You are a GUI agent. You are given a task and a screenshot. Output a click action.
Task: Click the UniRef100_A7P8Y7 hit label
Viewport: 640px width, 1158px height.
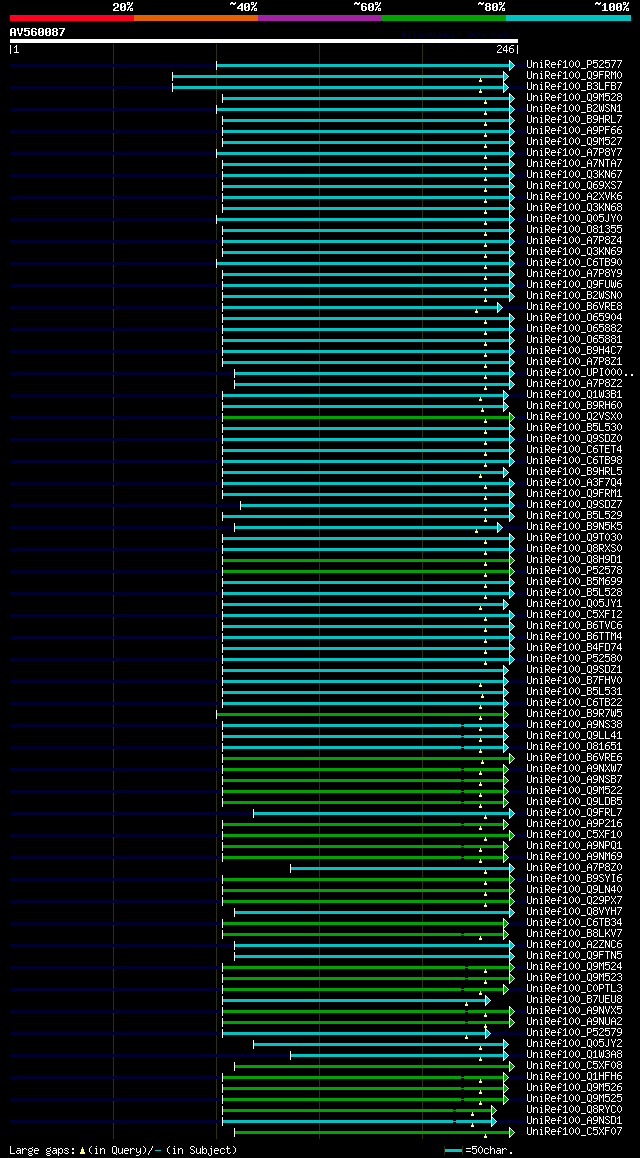point(574,152)
